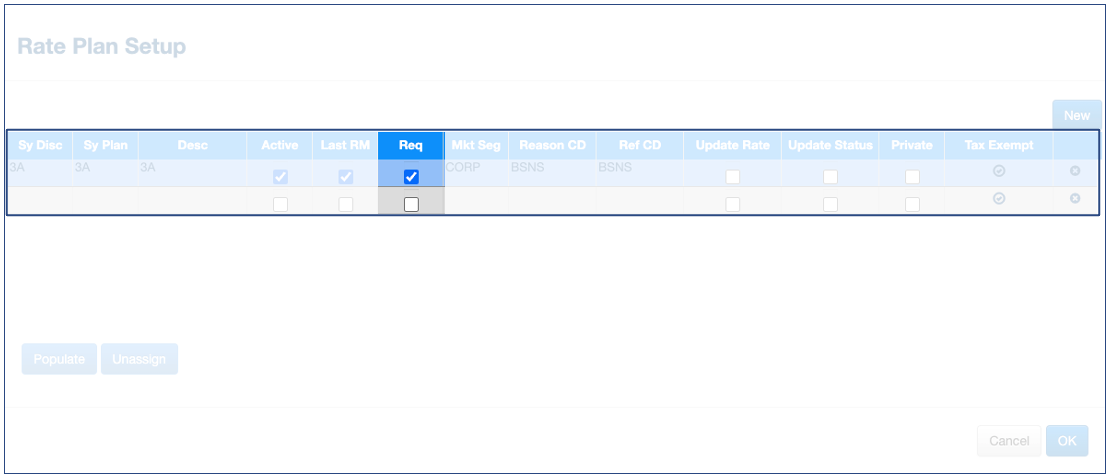Image resolution: width=1108 pixels, height=476 pixels.
Task: Delete the 3A rate plan row
Action: pyautogui.click(x=1075, y=172)
